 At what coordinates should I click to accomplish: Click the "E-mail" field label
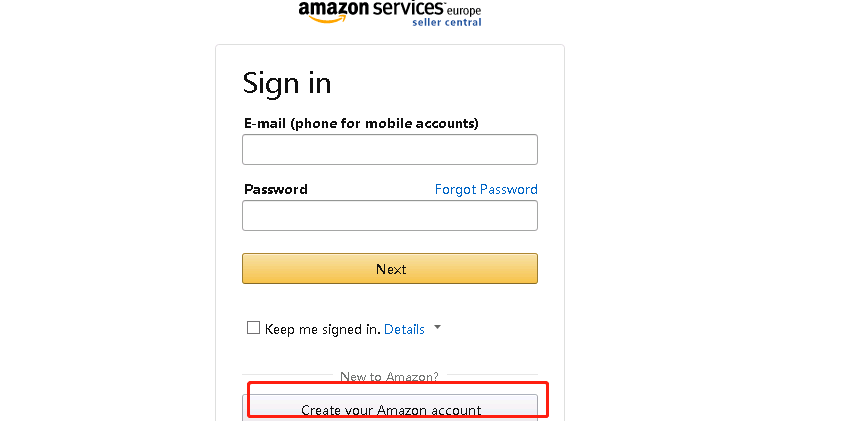tap(265, 123)
